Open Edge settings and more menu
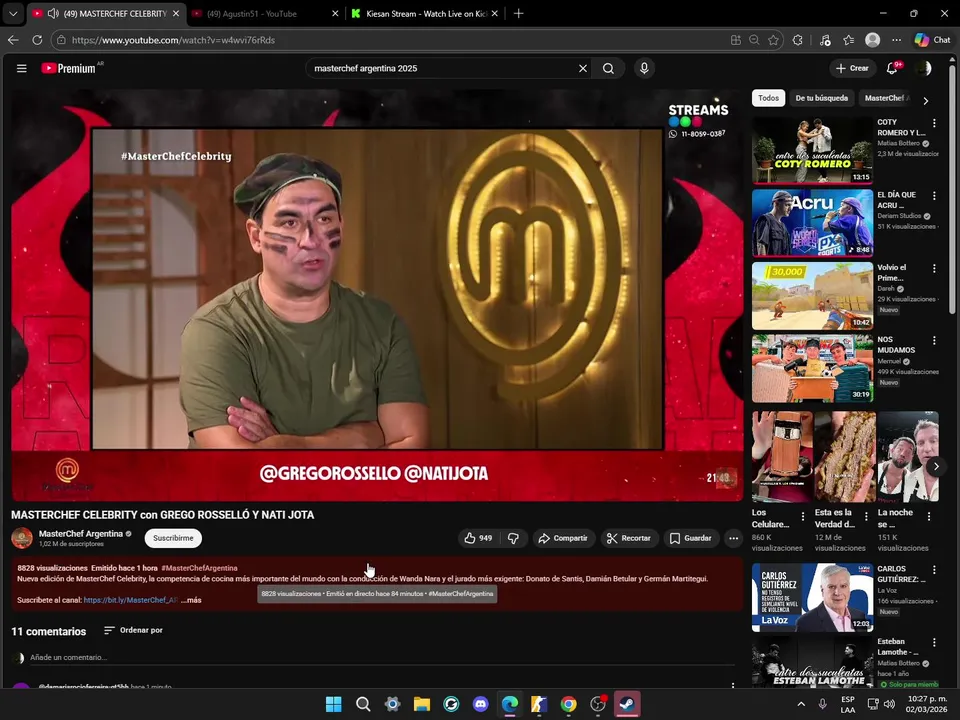This screenshot has width=960, height=720. click(896, 40)
